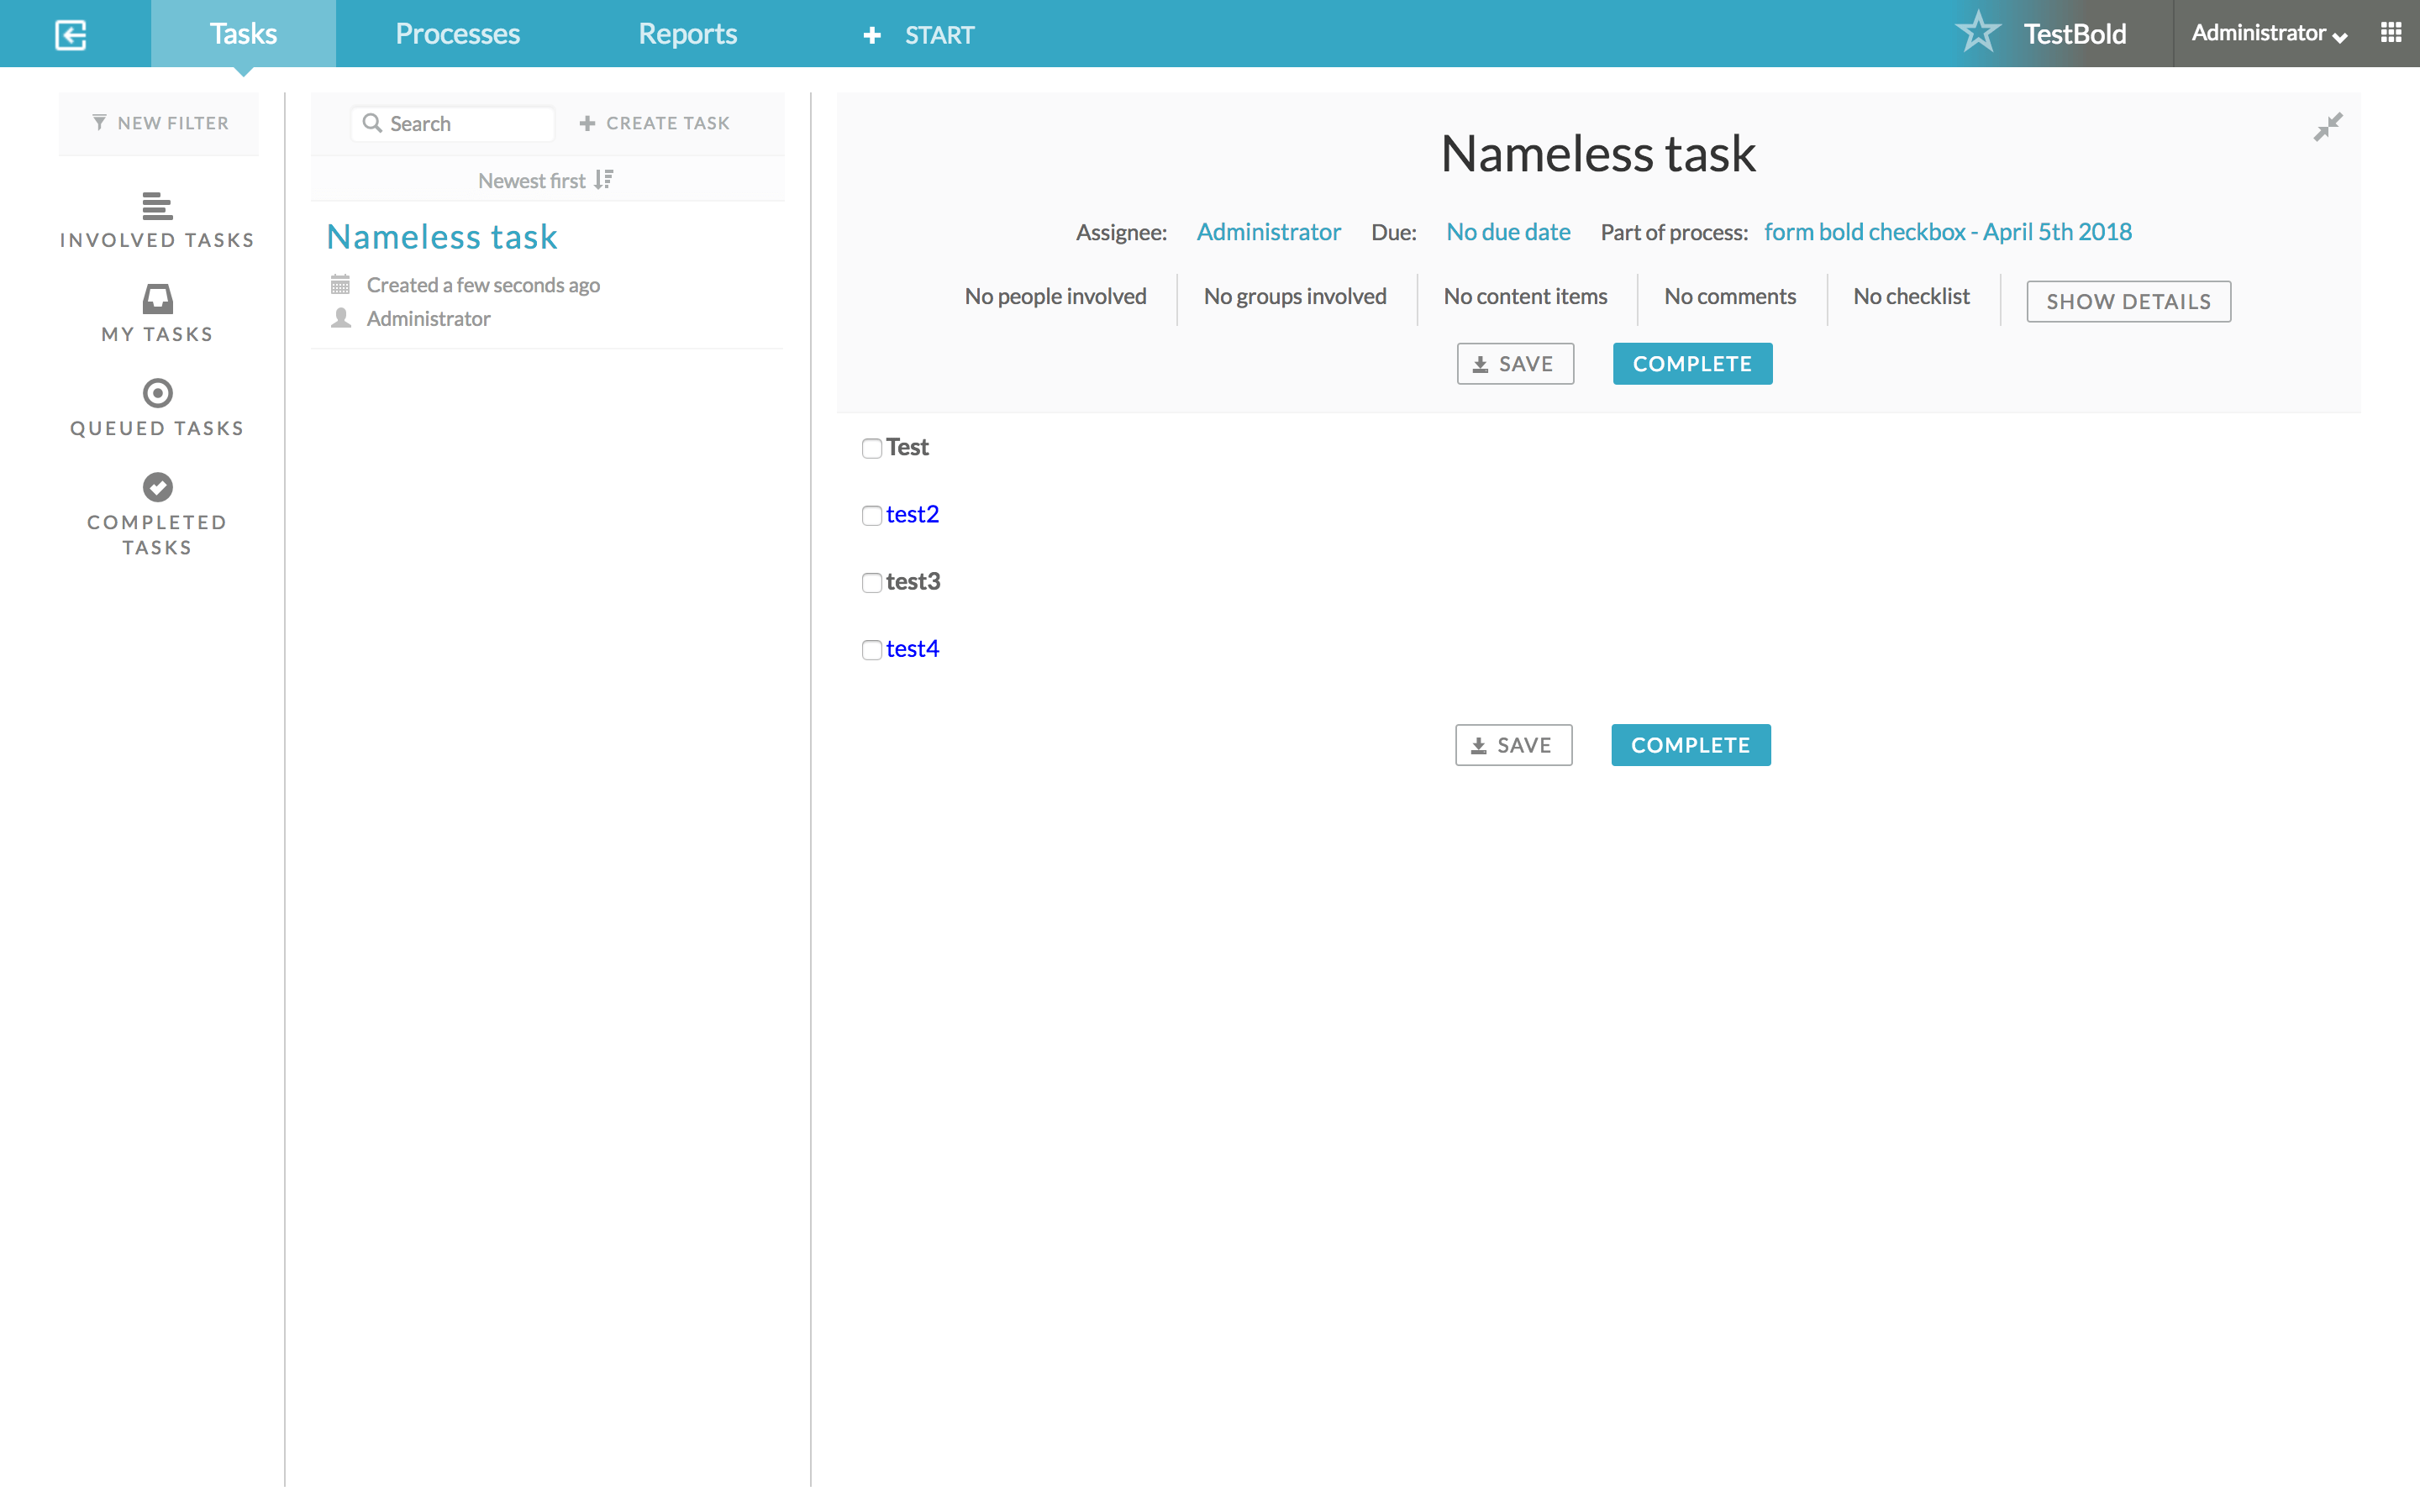Tick the test3 checkbox

(871, 582)
